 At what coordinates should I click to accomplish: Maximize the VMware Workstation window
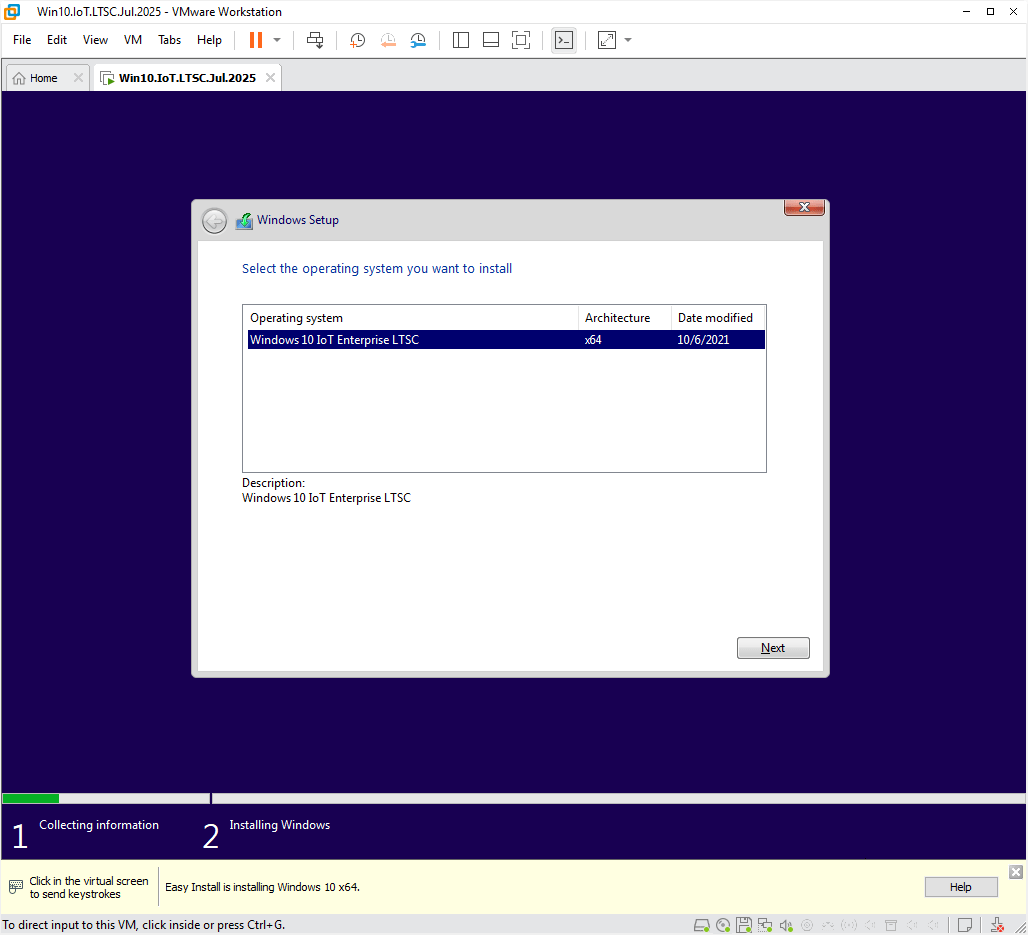[x=991, y=12]
